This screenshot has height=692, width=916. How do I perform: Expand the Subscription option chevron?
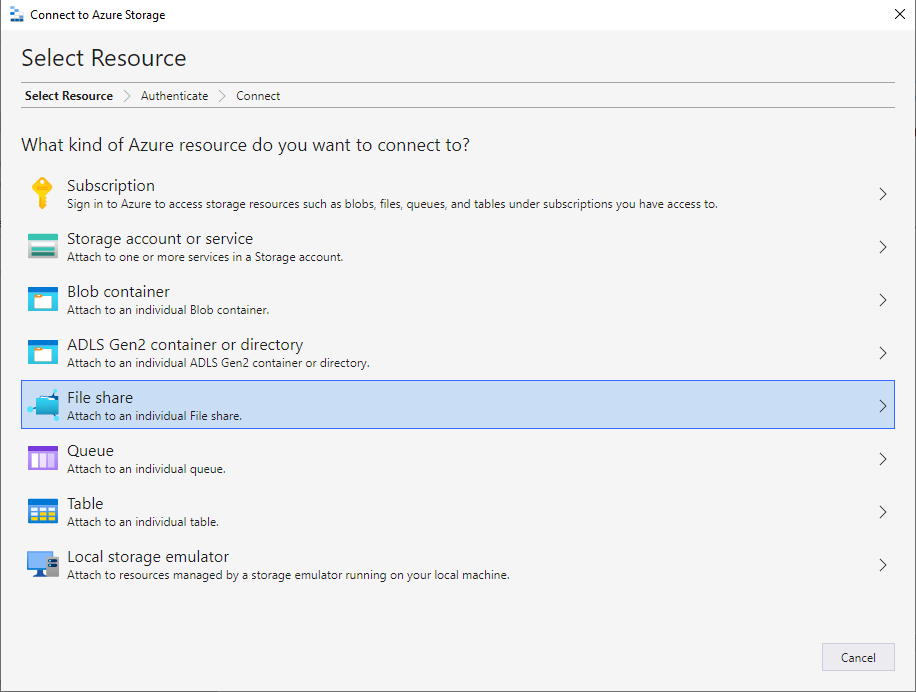click(x=883, y=194)
